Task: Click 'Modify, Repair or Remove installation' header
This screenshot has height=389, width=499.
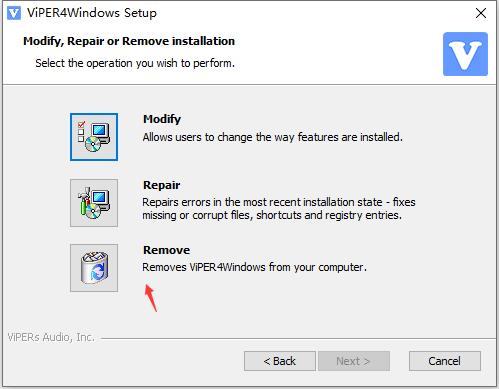Action: click(129, 41)
